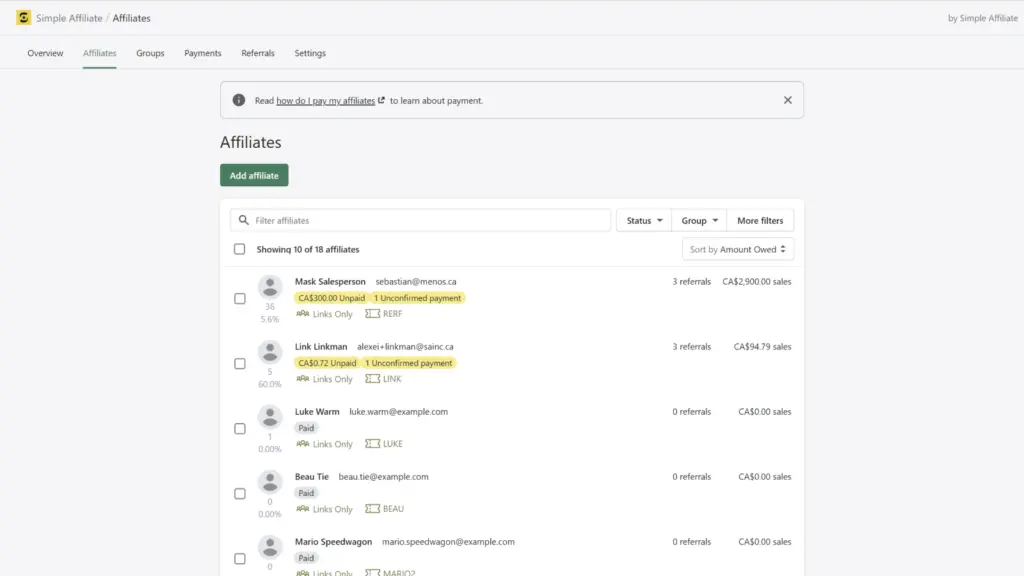This screenshot has height=576, width=1024.
Task: Go to the Referrals tab
Action: pos(258,53)
